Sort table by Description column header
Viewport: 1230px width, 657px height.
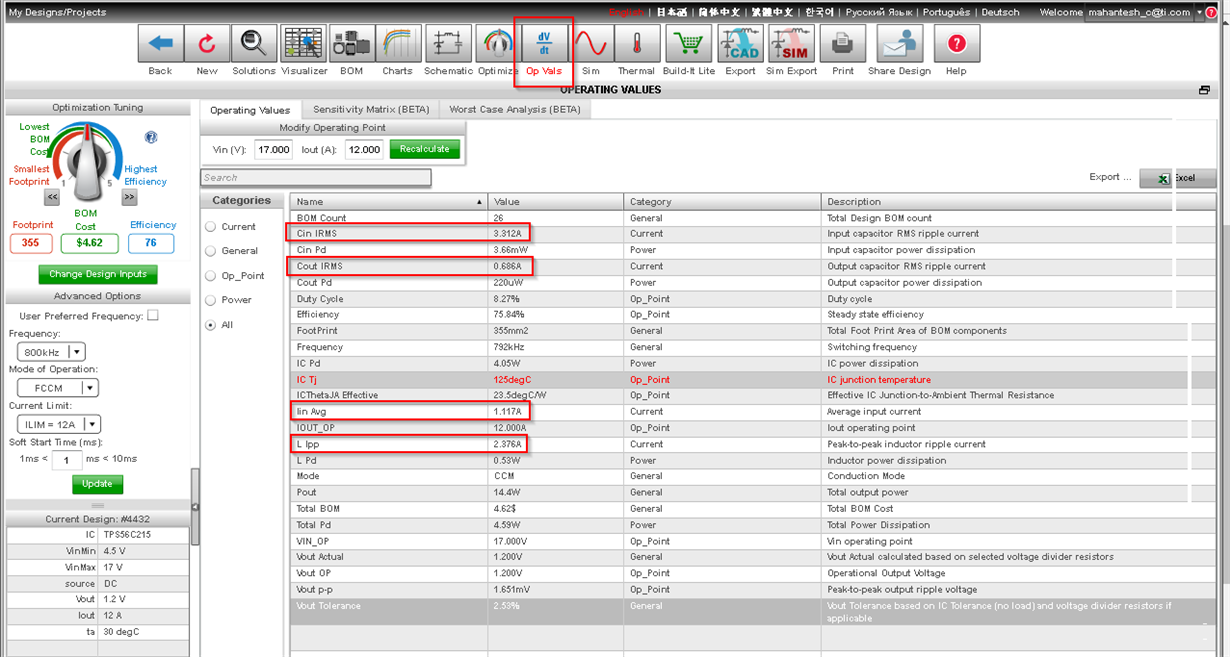click(x=1018, y=202)
